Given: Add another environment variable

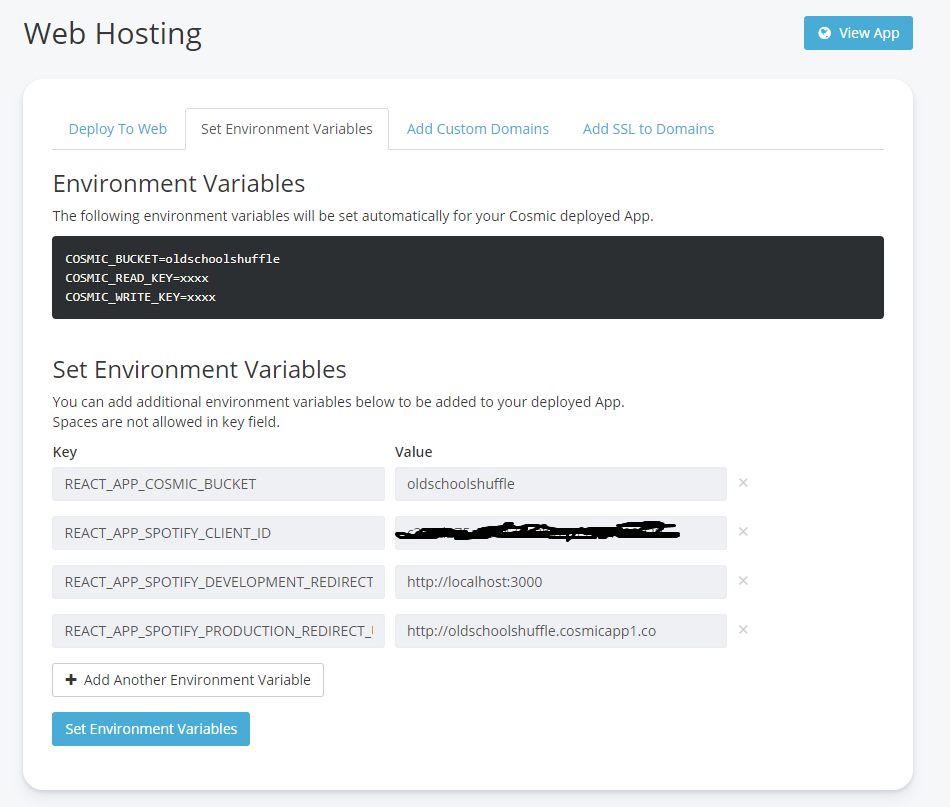Looking at the screenshot, I should click(x=188, y=680).
